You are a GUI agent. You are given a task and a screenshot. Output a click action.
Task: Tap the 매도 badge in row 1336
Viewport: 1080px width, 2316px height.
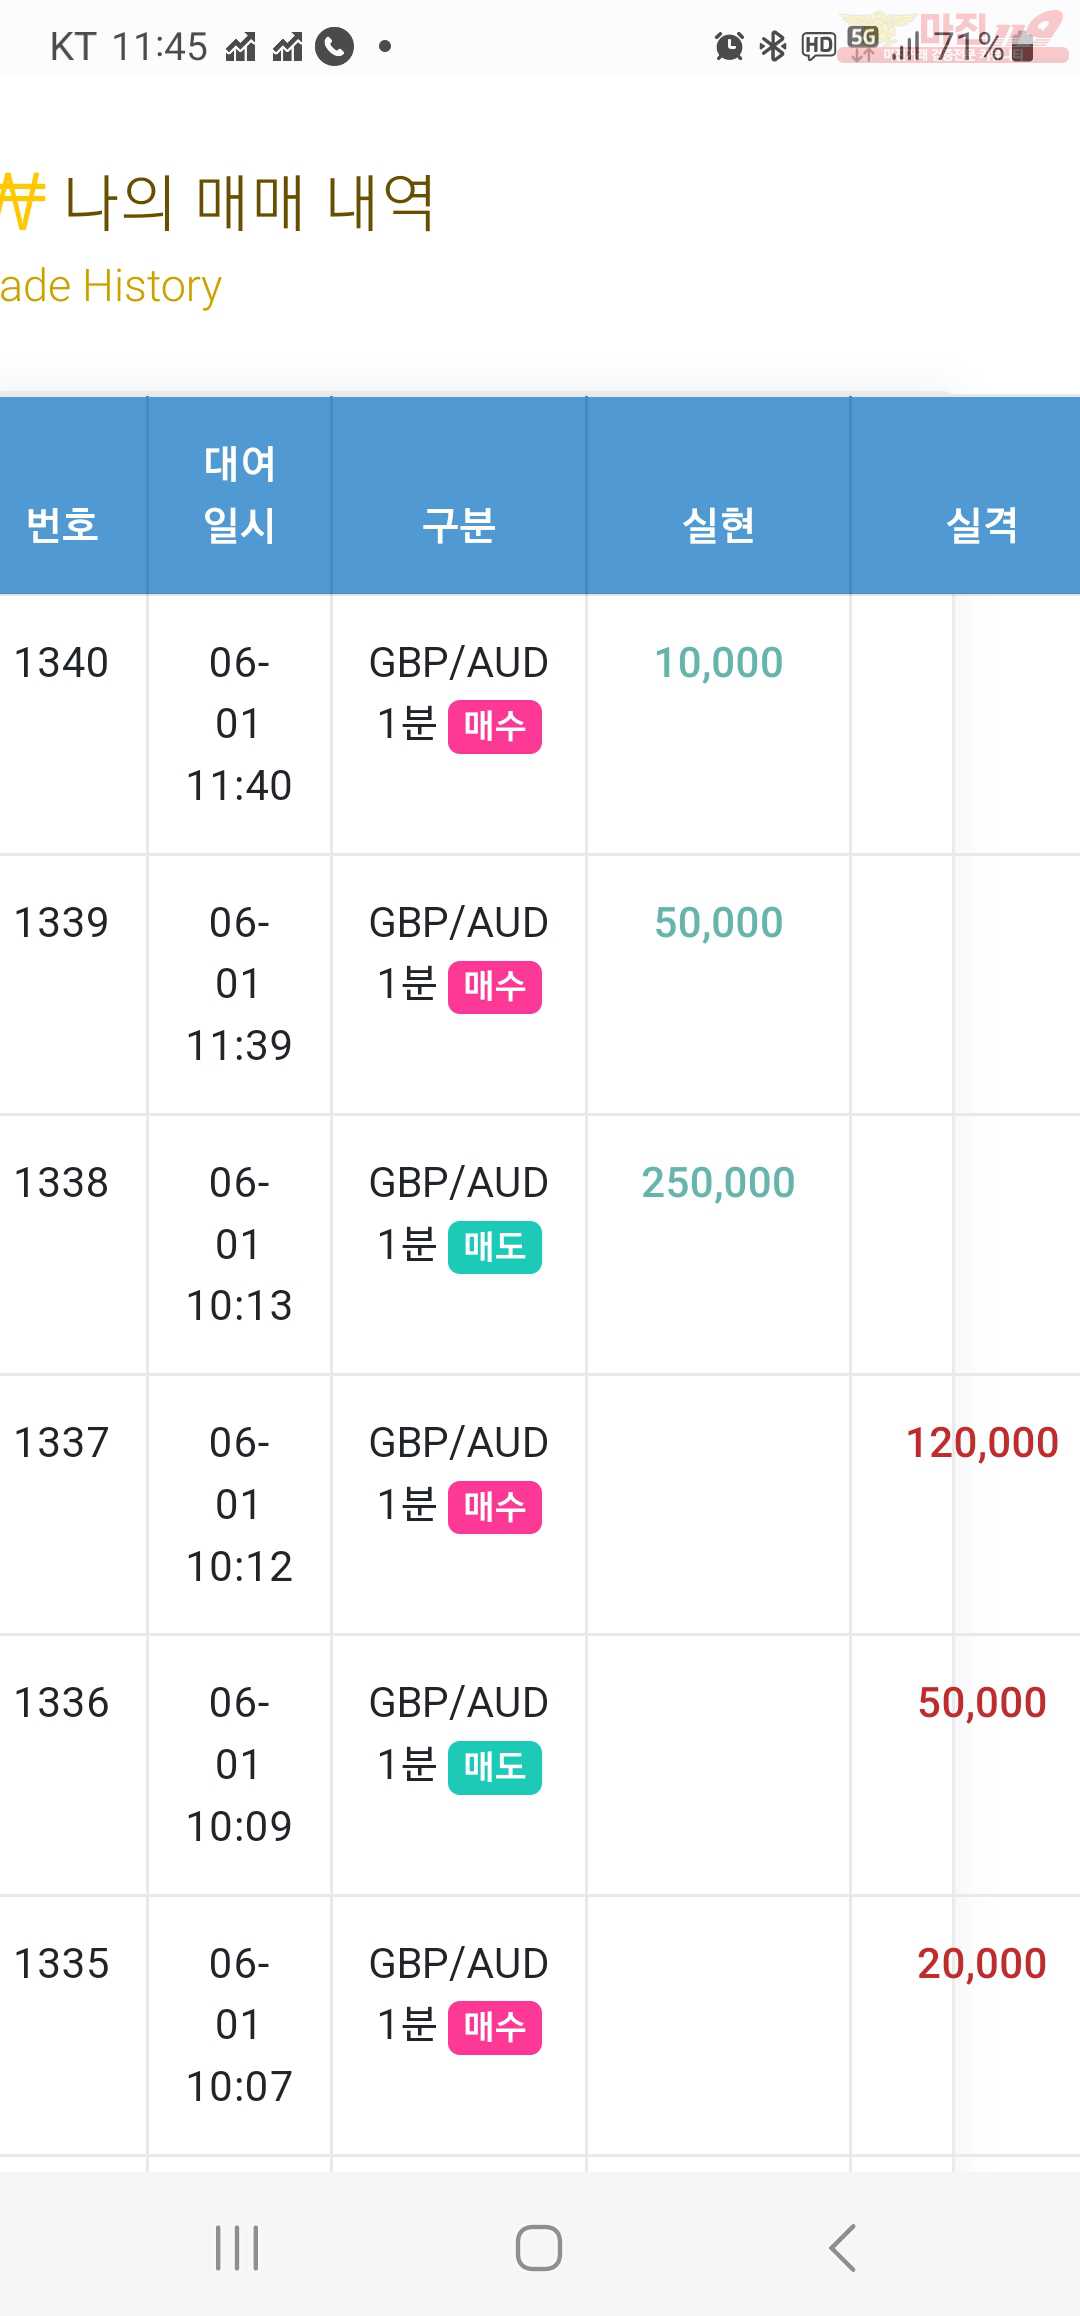494,1767
